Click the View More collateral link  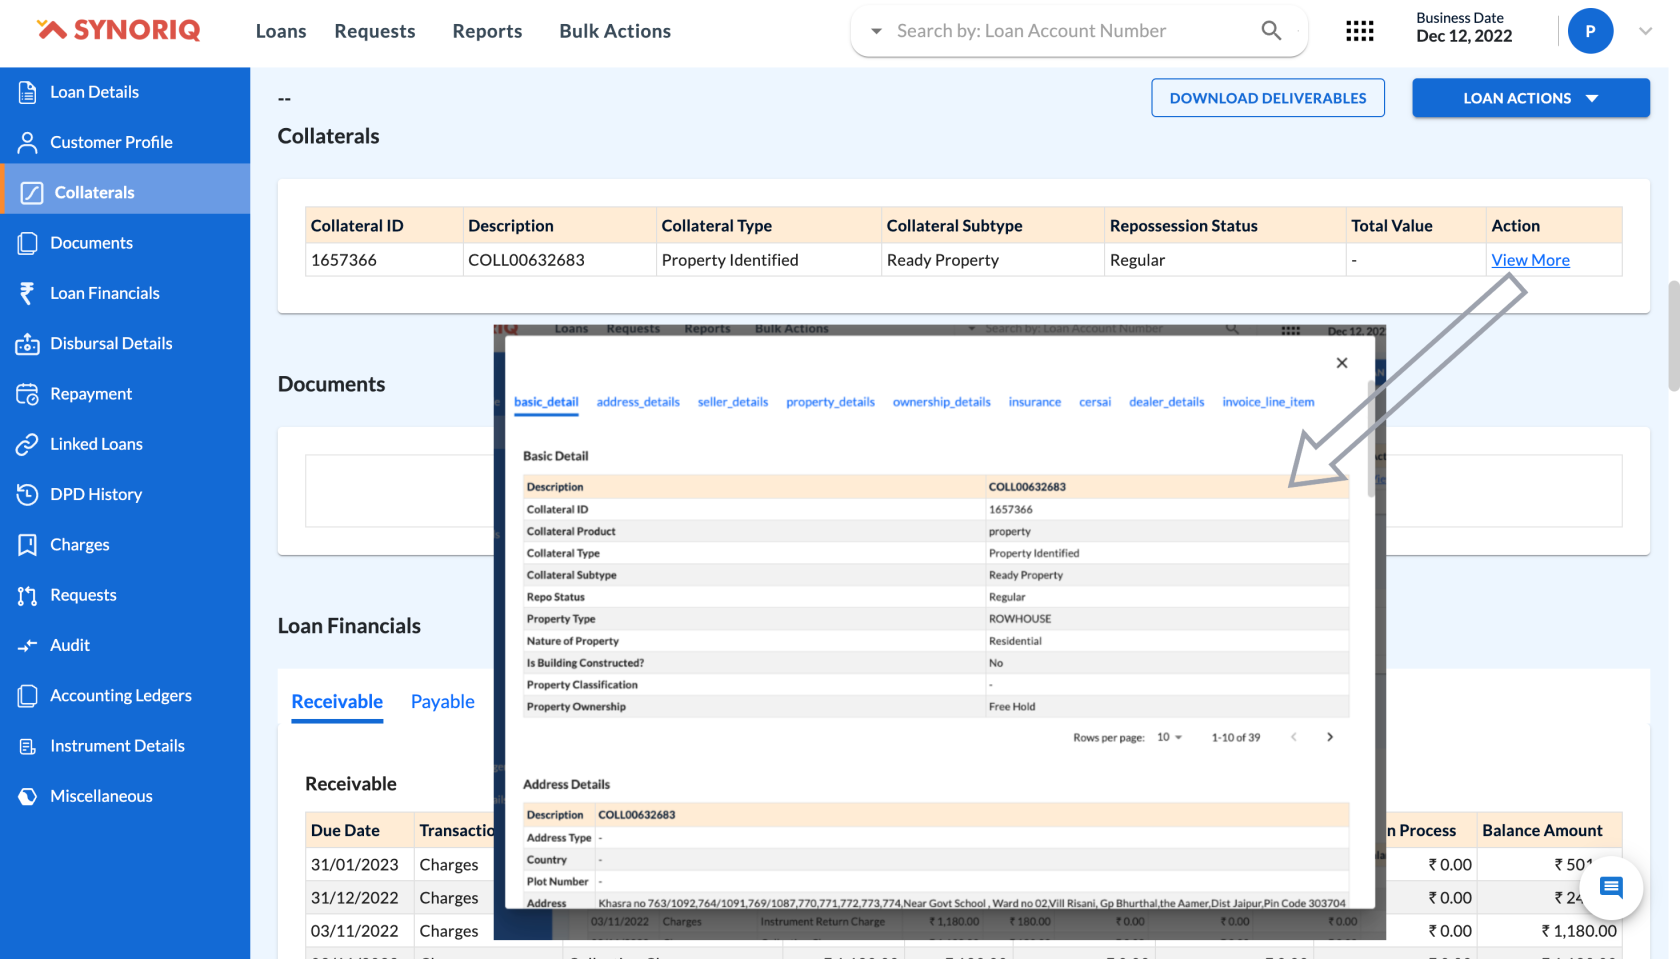coord(1530,260)
